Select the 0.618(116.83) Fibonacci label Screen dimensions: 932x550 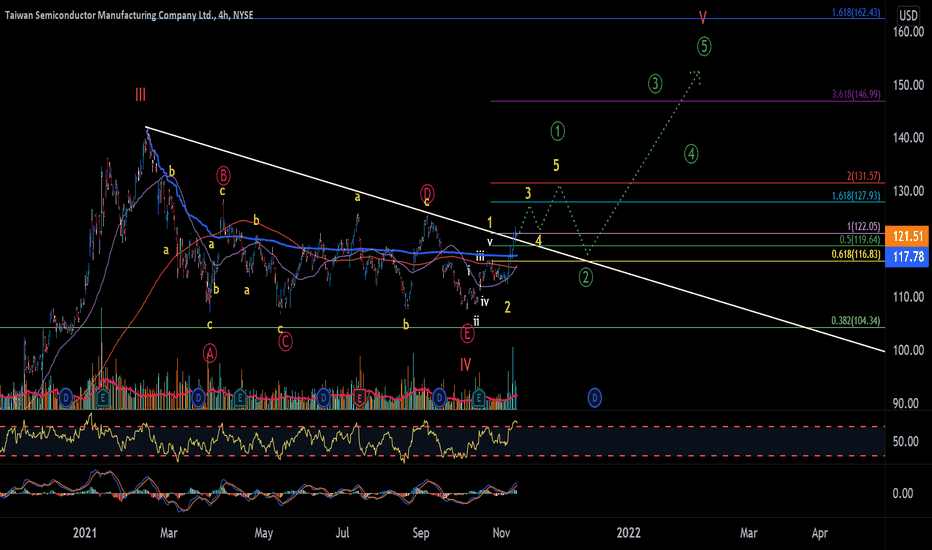click(x=857, y=254)
